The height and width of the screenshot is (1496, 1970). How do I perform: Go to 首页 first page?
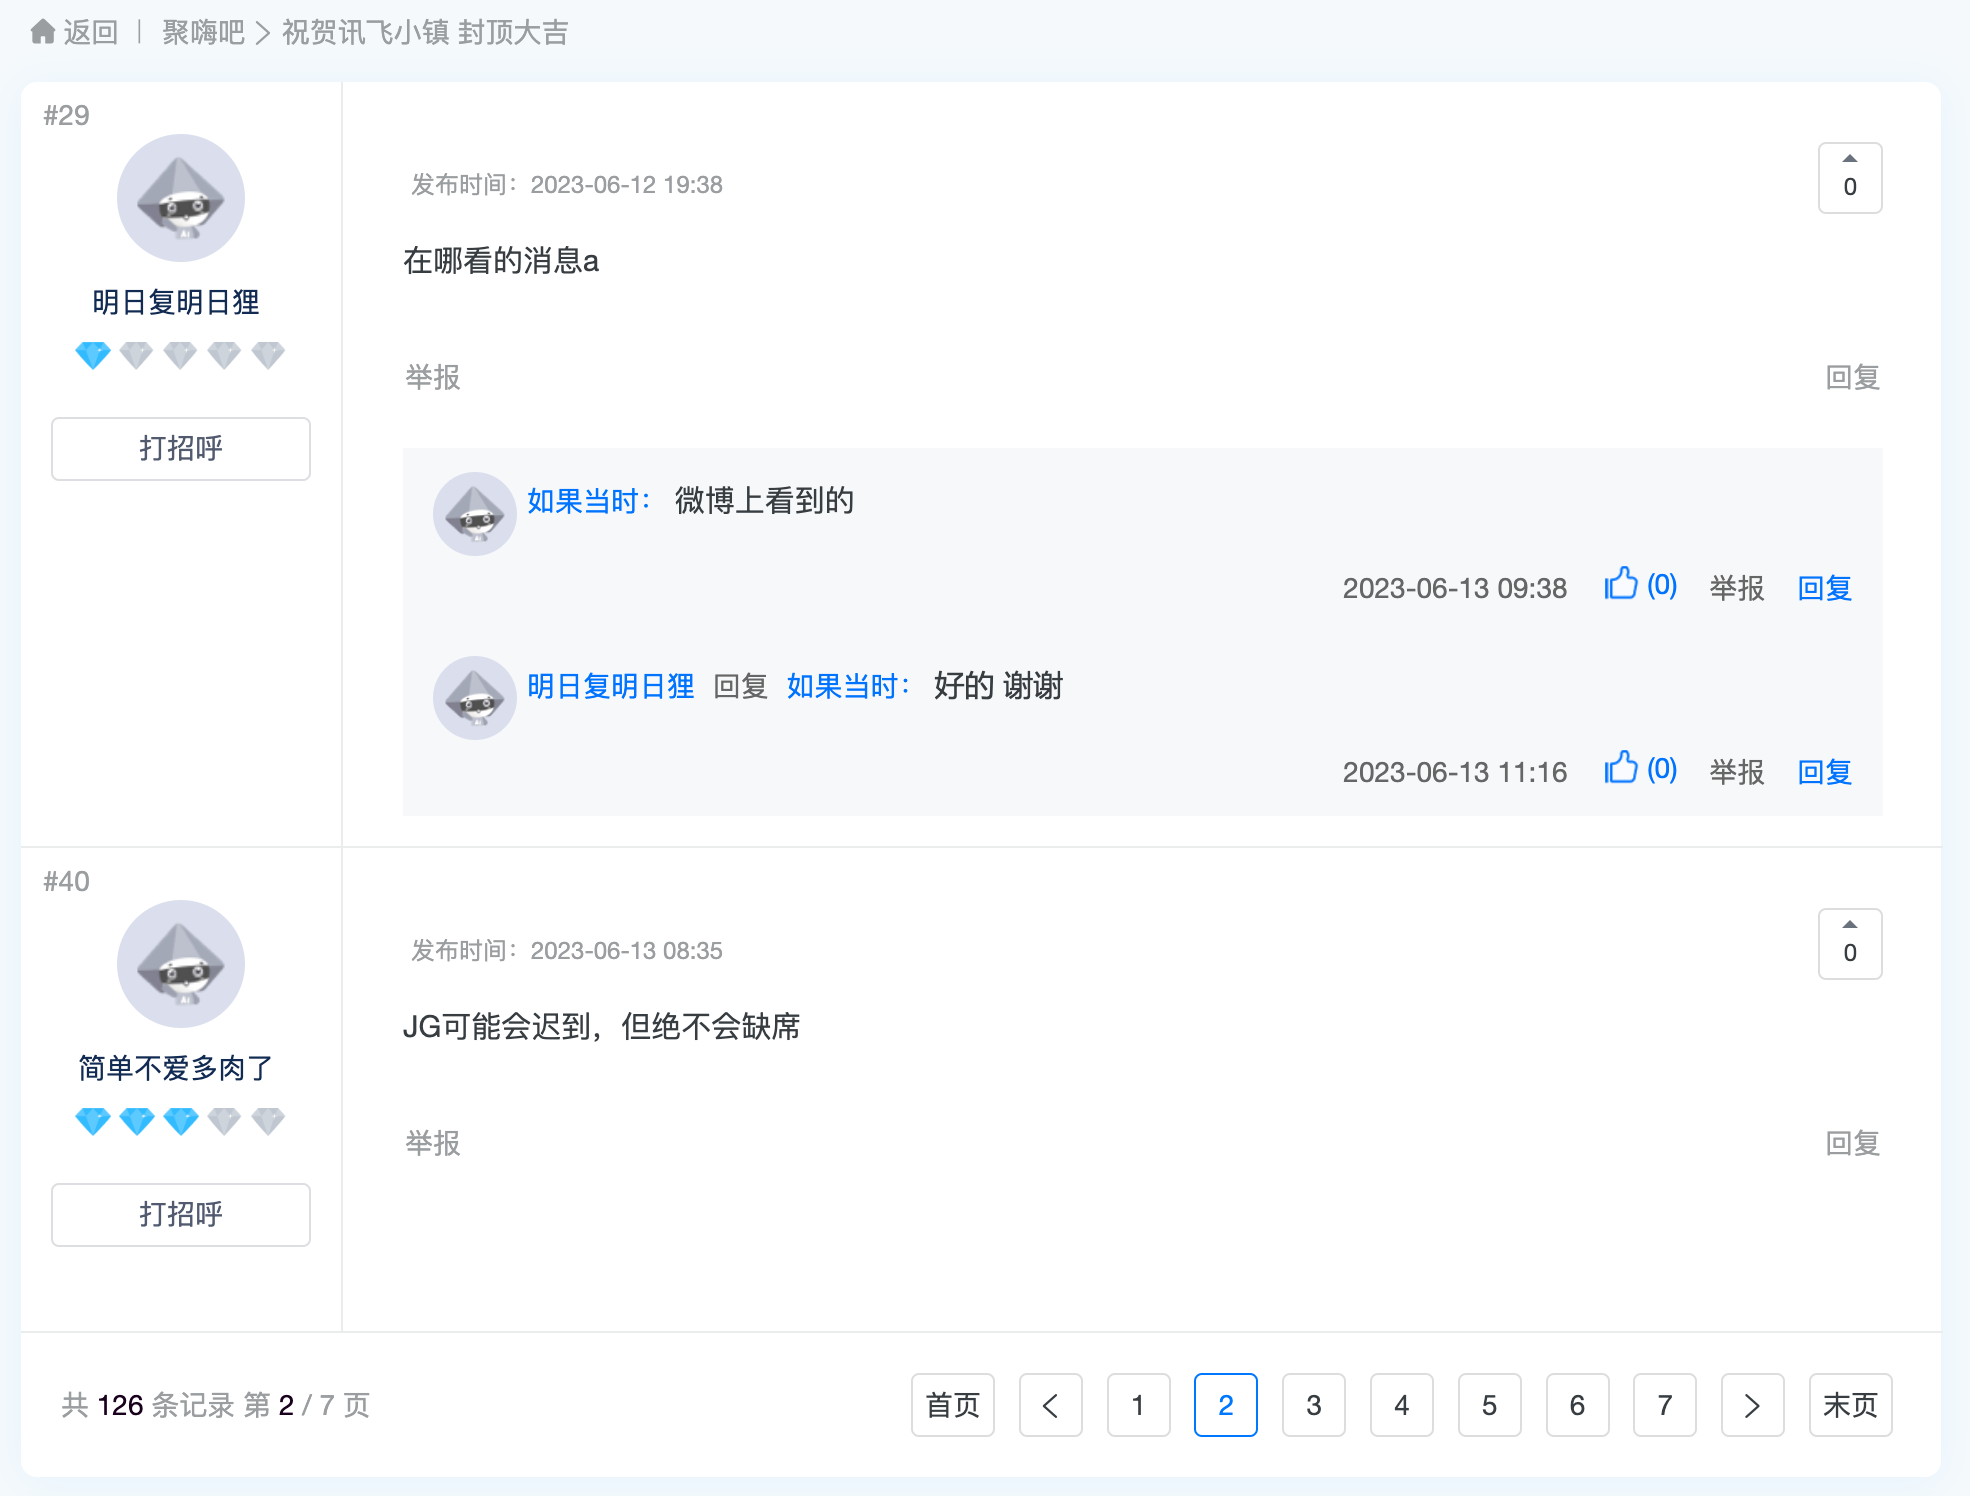[x=952, y=1405]
